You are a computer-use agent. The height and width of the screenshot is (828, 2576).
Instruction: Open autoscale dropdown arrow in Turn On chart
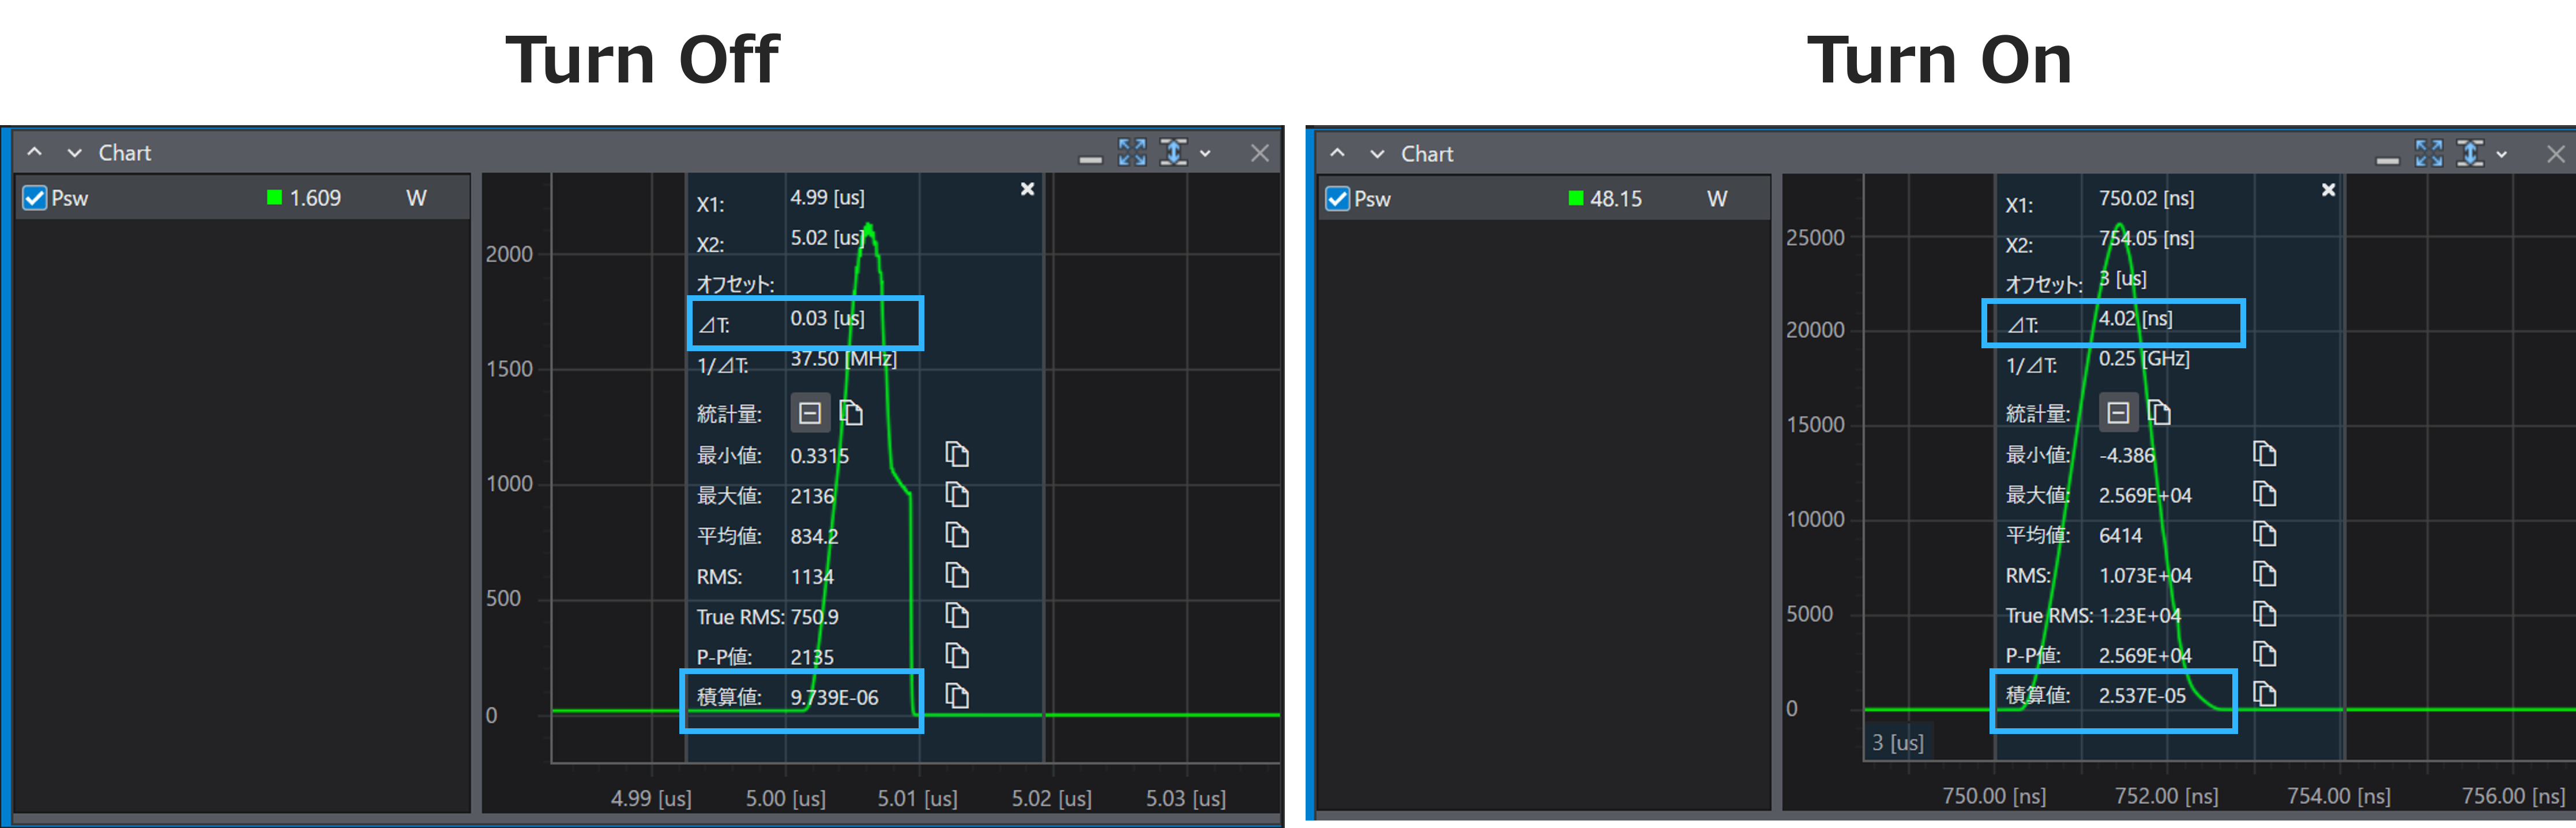coord(2501,154)
